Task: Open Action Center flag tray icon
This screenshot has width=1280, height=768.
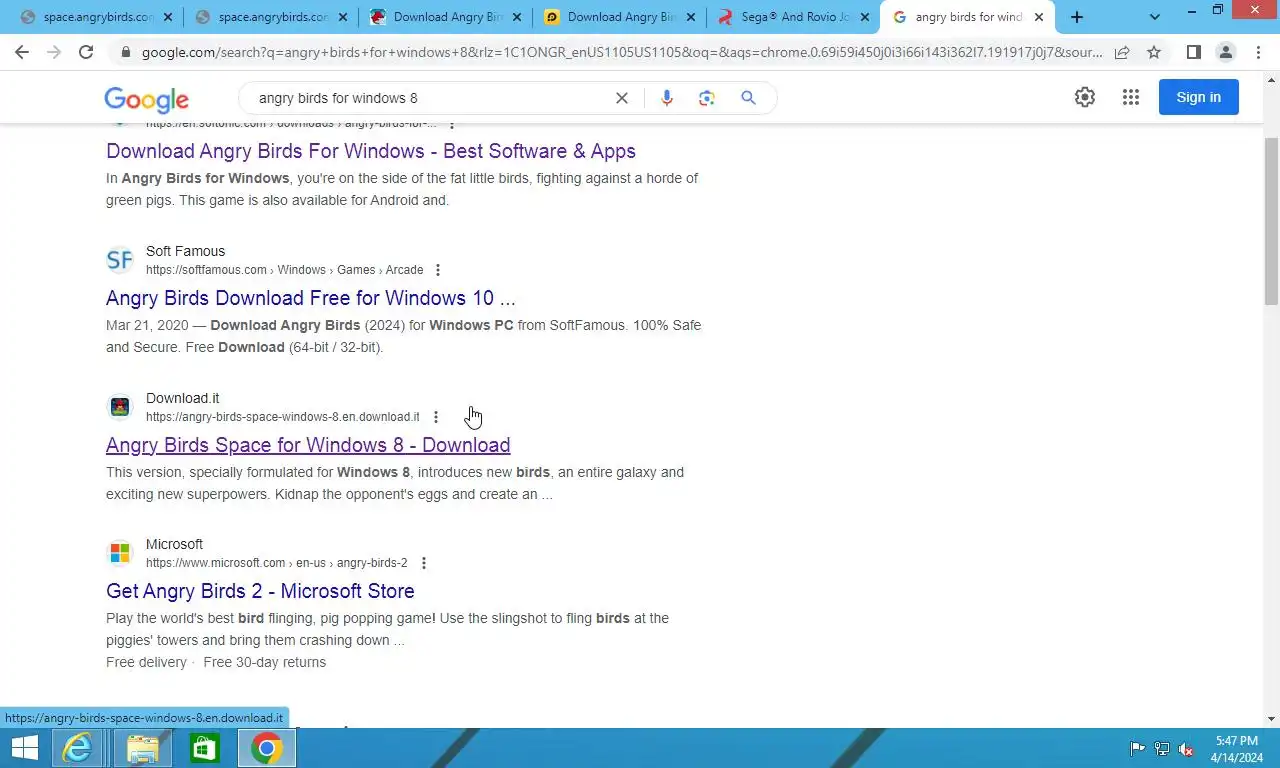Action: tap(1137, 749)
